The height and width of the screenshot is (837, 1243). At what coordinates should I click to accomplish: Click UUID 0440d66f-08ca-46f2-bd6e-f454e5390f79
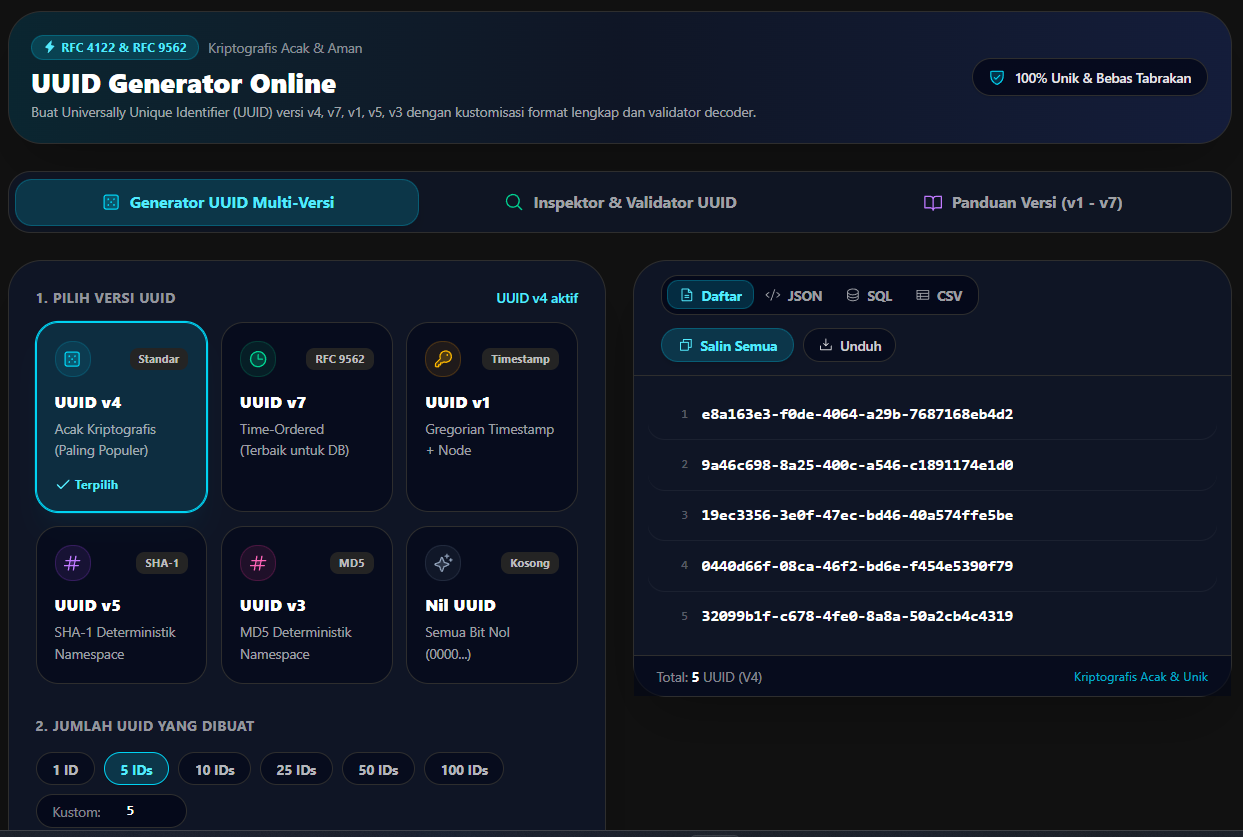[x=857, y=566]
